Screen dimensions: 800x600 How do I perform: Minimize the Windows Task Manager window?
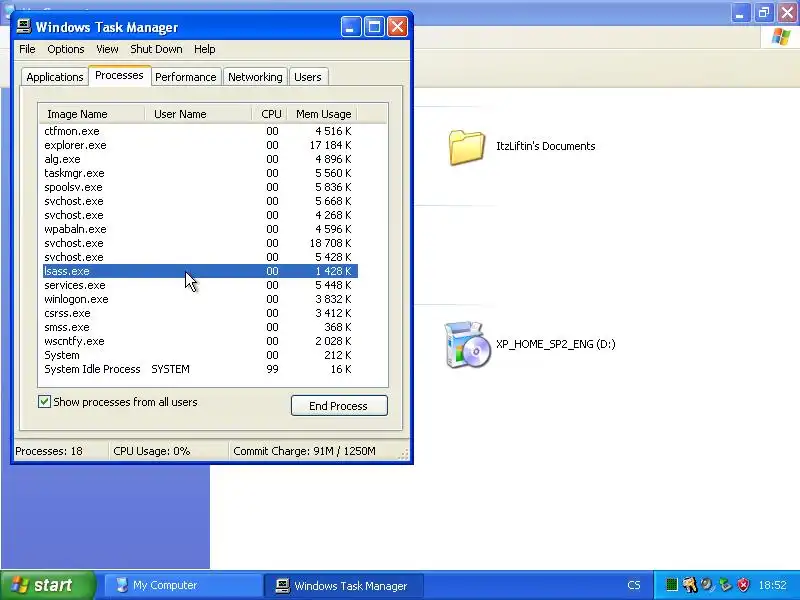click(x=351, y=27)
